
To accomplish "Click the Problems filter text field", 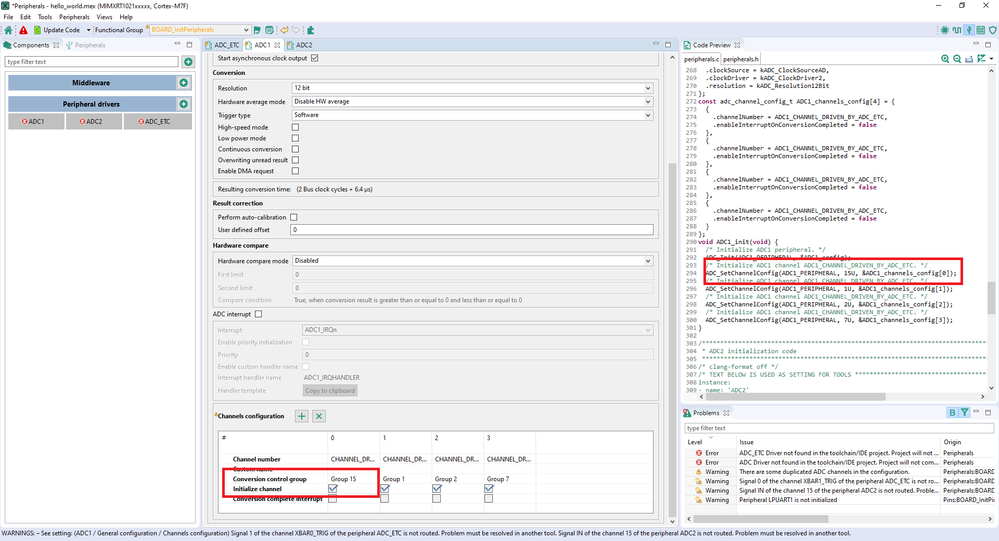I will click(x=838, y=428).
